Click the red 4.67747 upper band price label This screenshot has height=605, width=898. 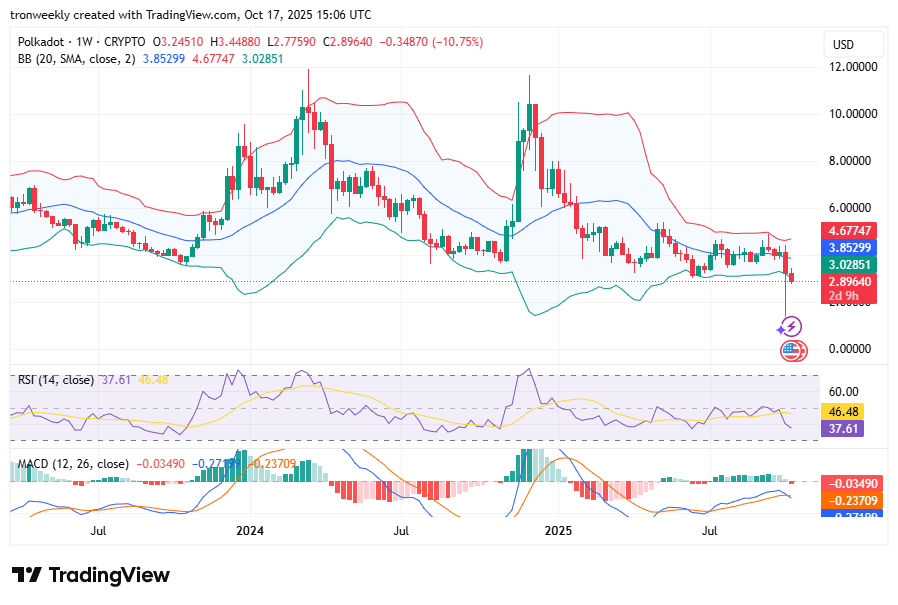[851, 229]
